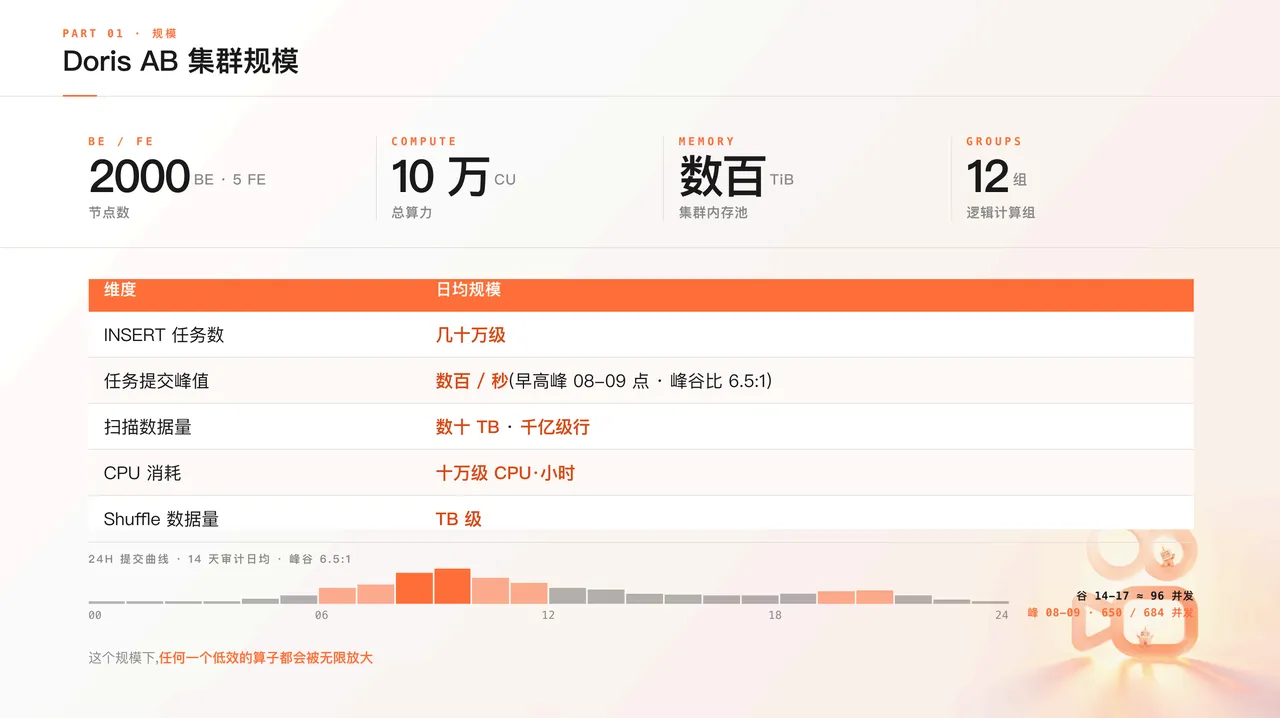Select the "10 万" compute figure
The width and height of the screenshot is (1280, 718).
pyautogui.click(x=440, y=177)
